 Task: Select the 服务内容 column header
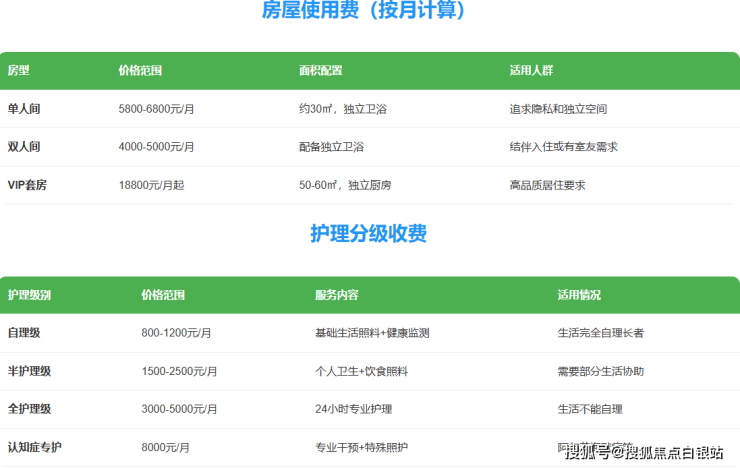pos(337,295)
